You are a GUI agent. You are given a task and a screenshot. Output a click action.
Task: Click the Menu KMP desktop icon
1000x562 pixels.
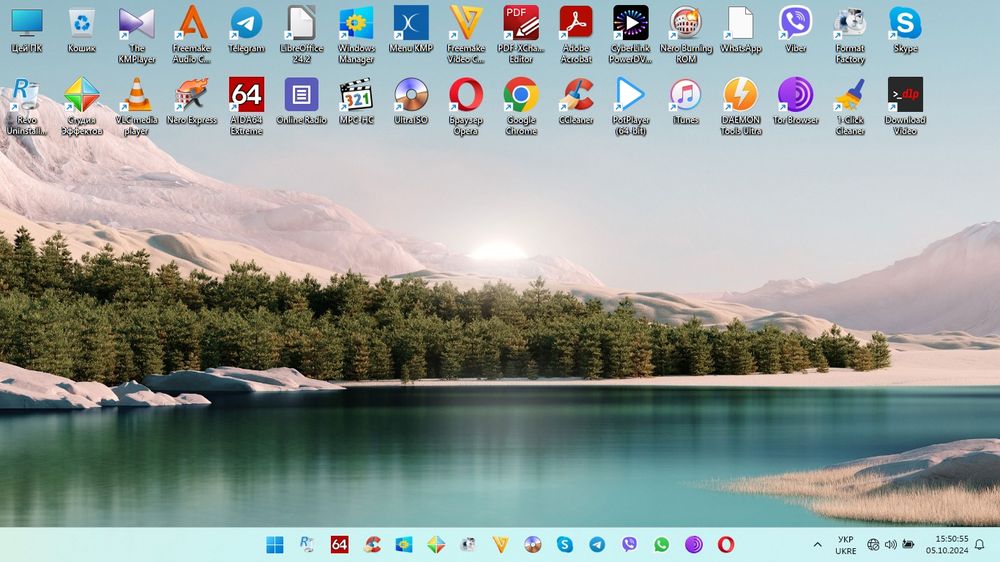tap(411, 31)
